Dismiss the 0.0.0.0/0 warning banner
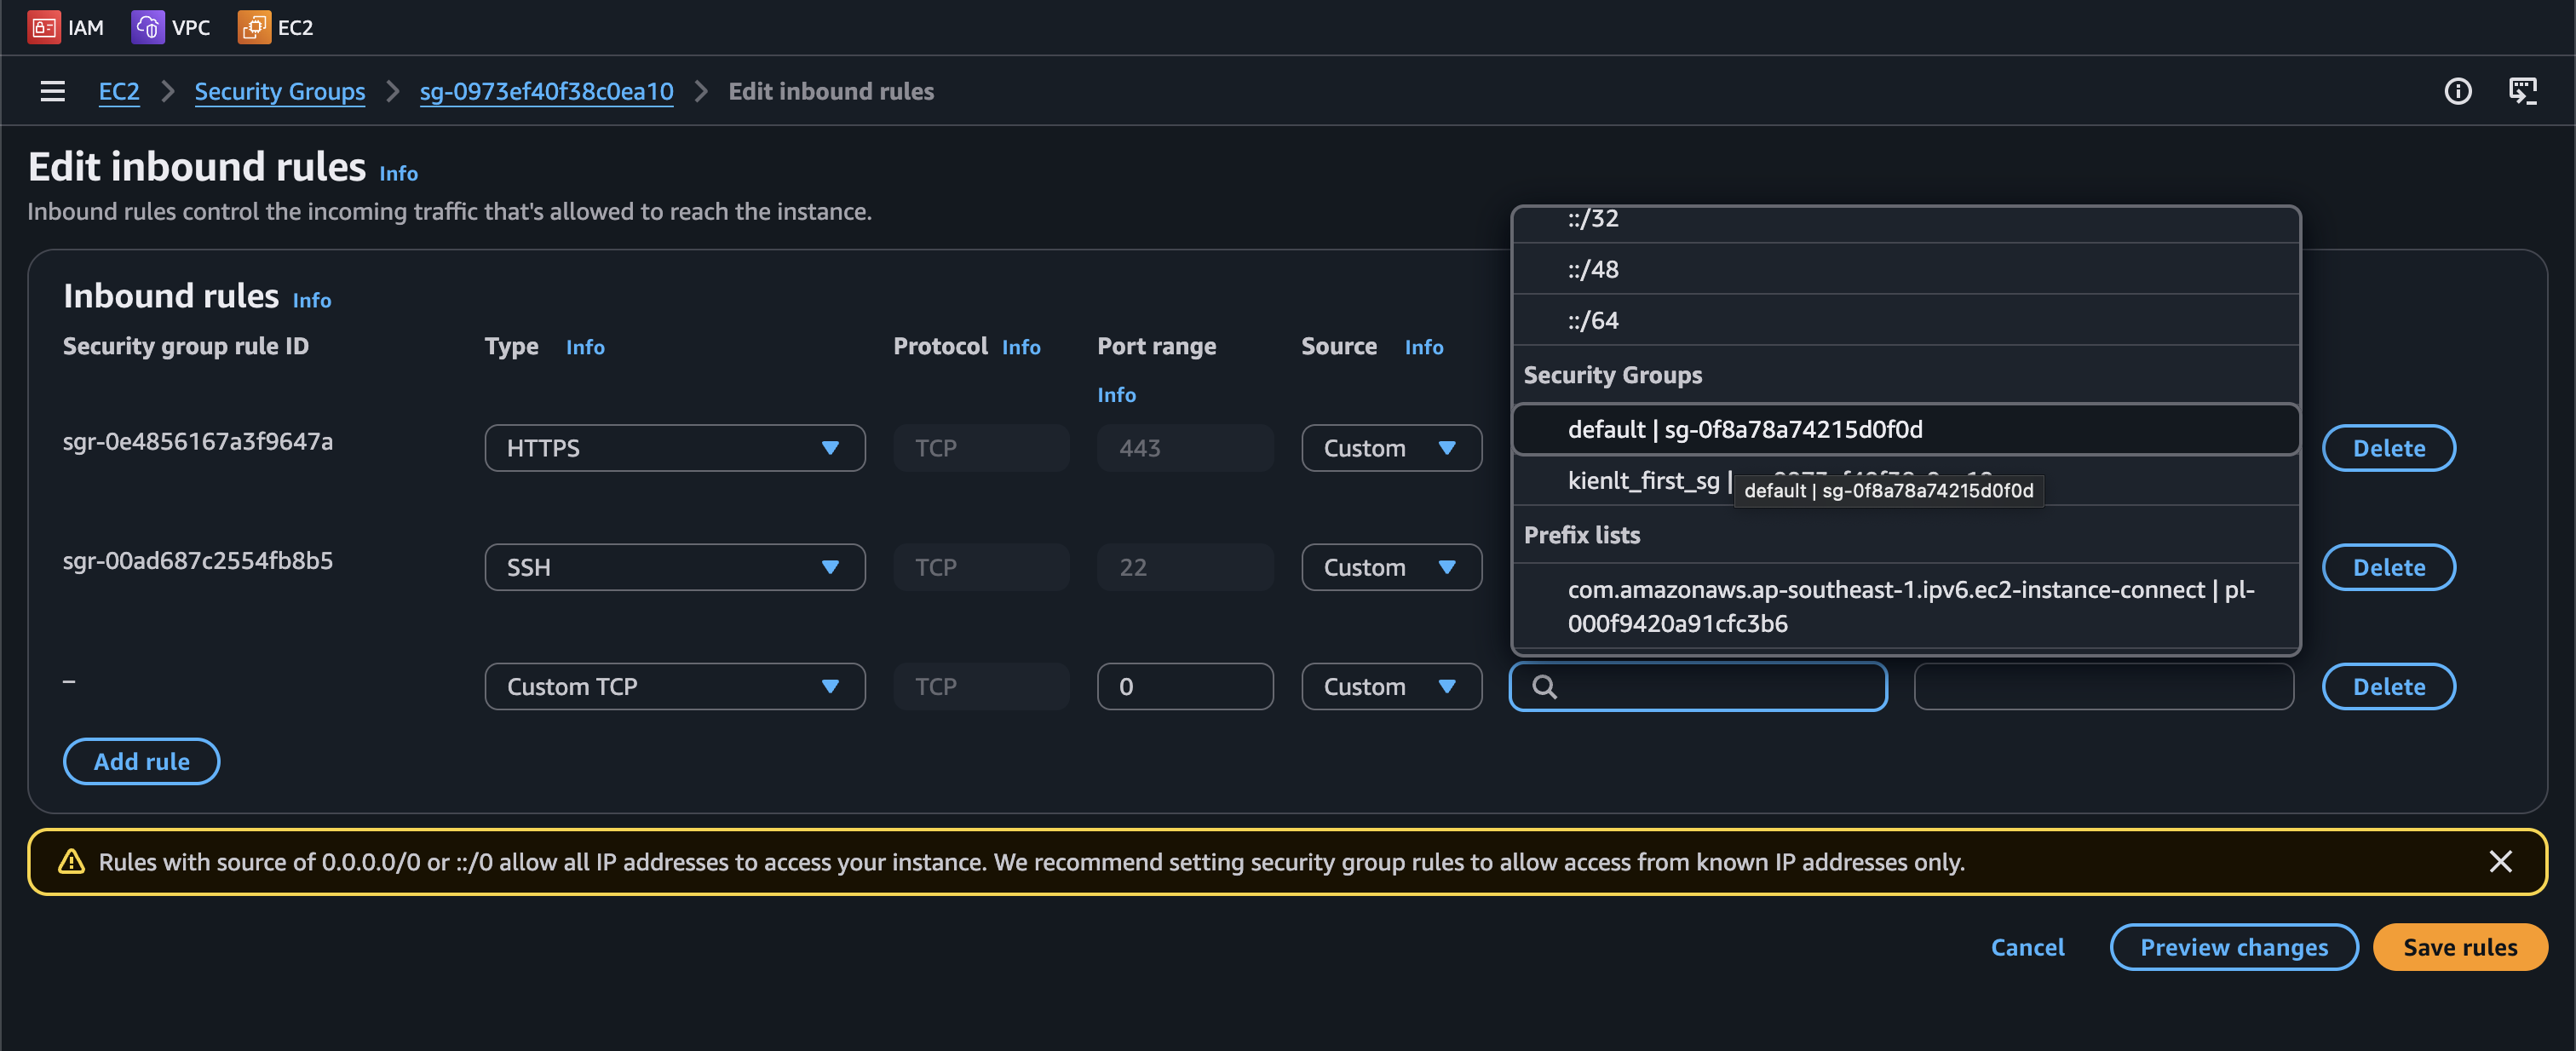Viewport: 2576px width, 1051px height. 2500,861
